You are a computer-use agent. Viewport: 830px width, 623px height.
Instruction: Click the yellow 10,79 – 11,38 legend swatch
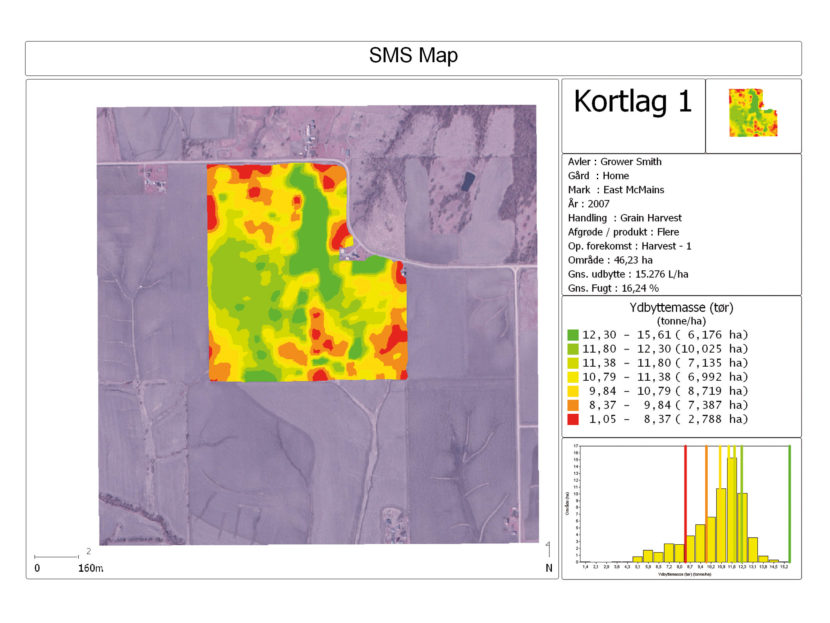[x=573, y=377]
